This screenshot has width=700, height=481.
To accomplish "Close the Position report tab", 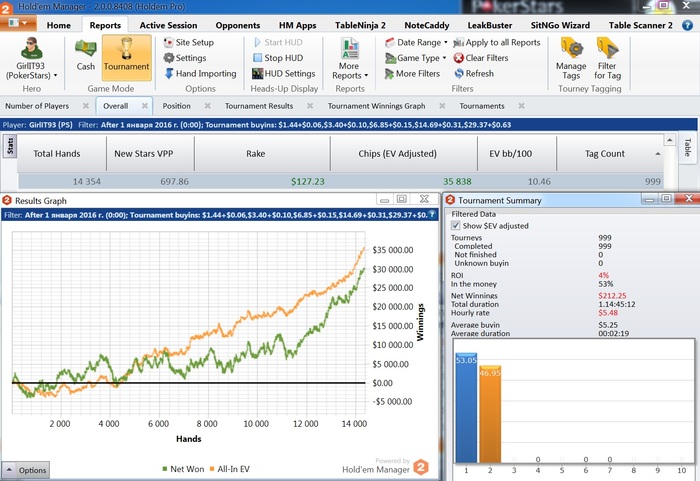I will tap(208, 106).
